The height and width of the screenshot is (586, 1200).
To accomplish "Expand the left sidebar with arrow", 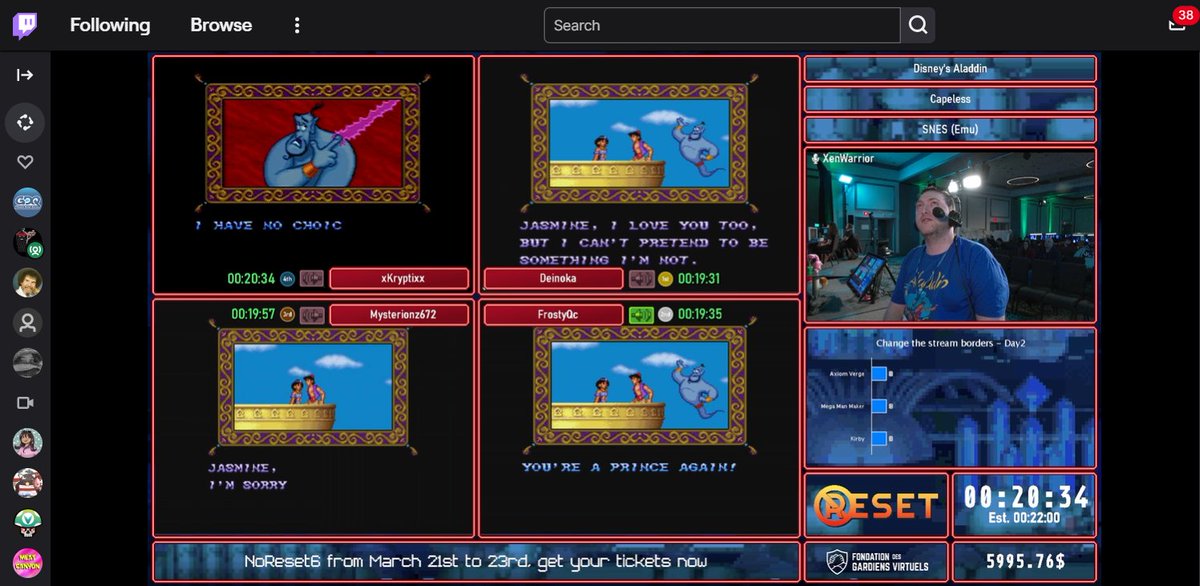I will point(26,75).
